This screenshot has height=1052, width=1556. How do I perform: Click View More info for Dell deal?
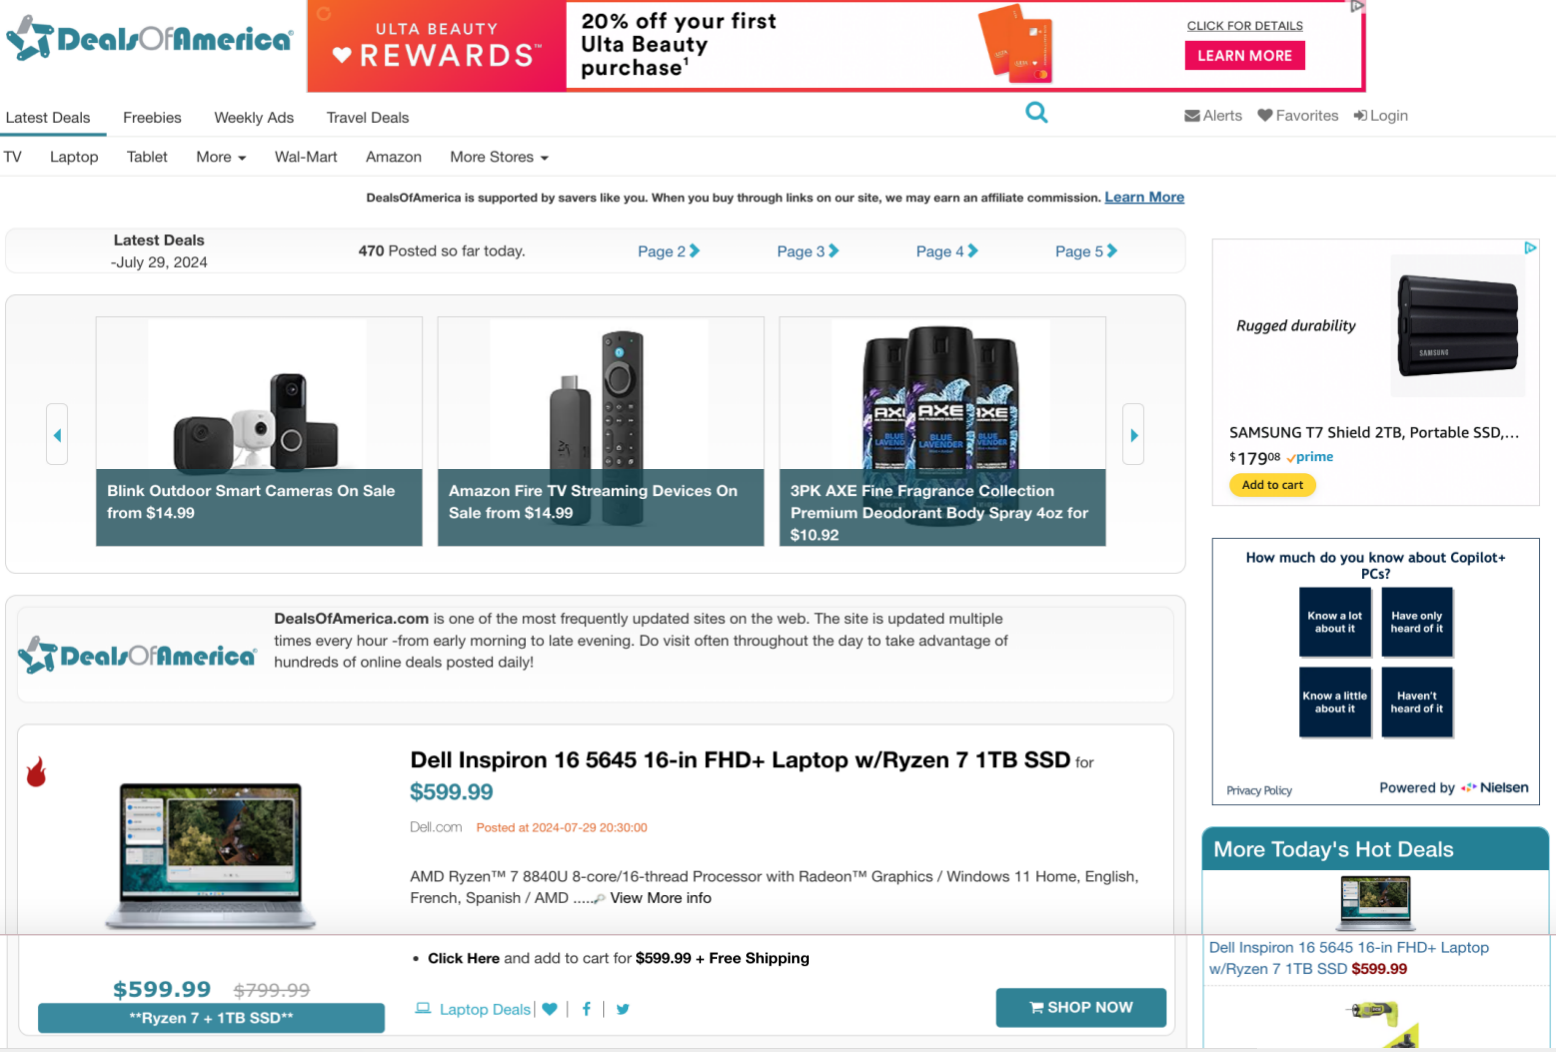click(x=661, y=898)
